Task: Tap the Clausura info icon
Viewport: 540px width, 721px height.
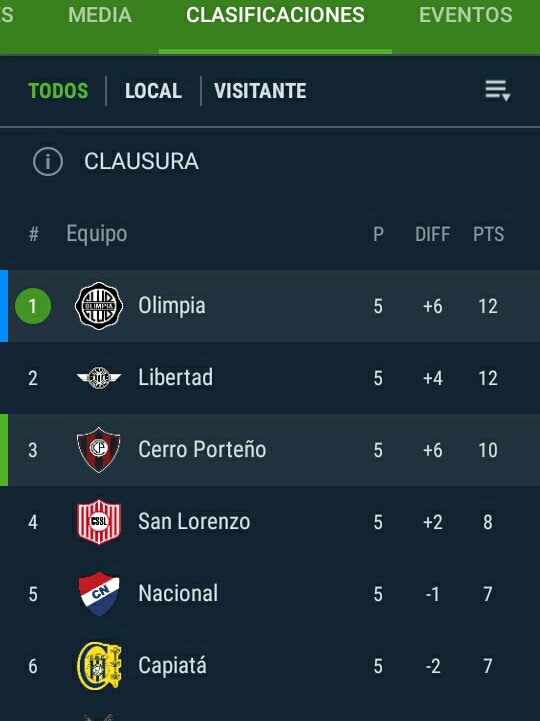Action: tap(48, 161)
